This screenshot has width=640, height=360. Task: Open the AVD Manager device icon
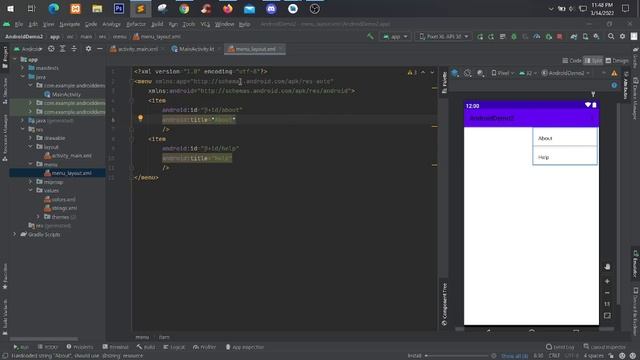(585, 37)
